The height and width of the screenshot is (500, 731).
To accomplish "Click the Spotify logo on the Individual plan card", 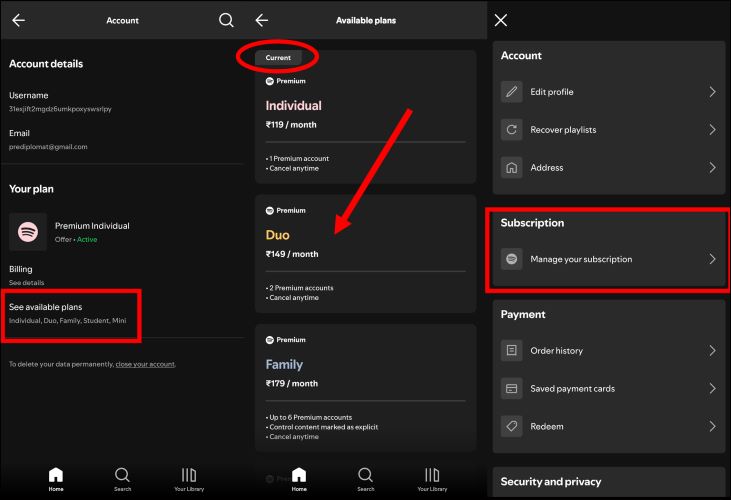I will click(269, 81).
